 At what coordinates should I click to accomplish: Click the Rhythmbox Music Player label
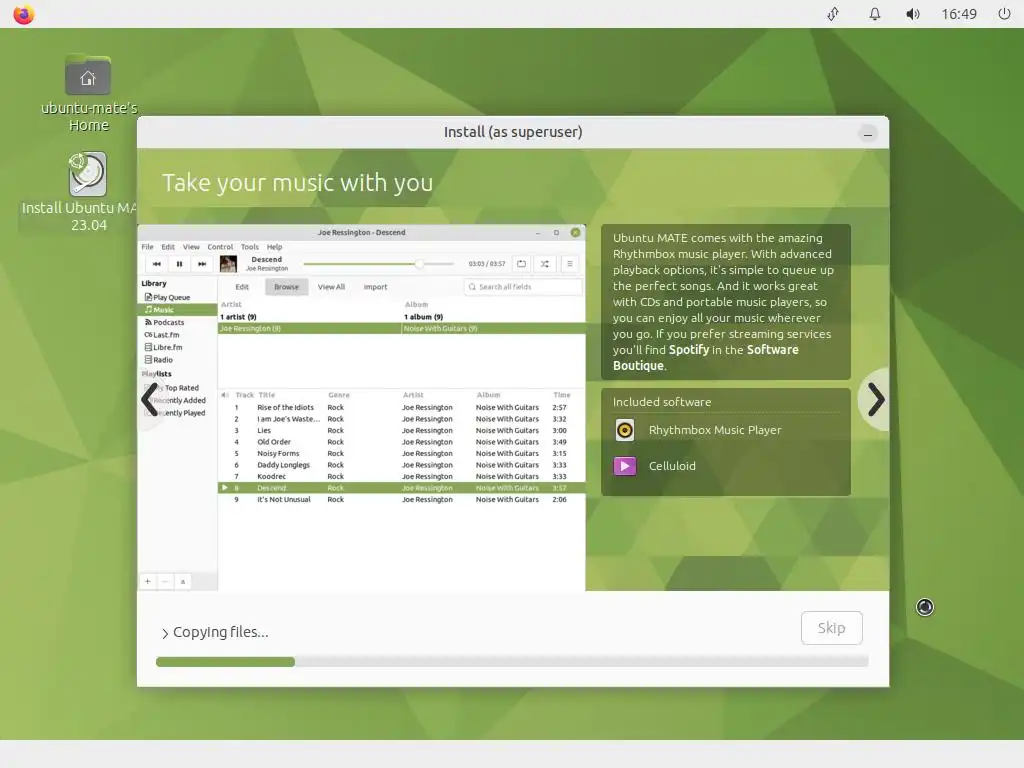[714, 430]
